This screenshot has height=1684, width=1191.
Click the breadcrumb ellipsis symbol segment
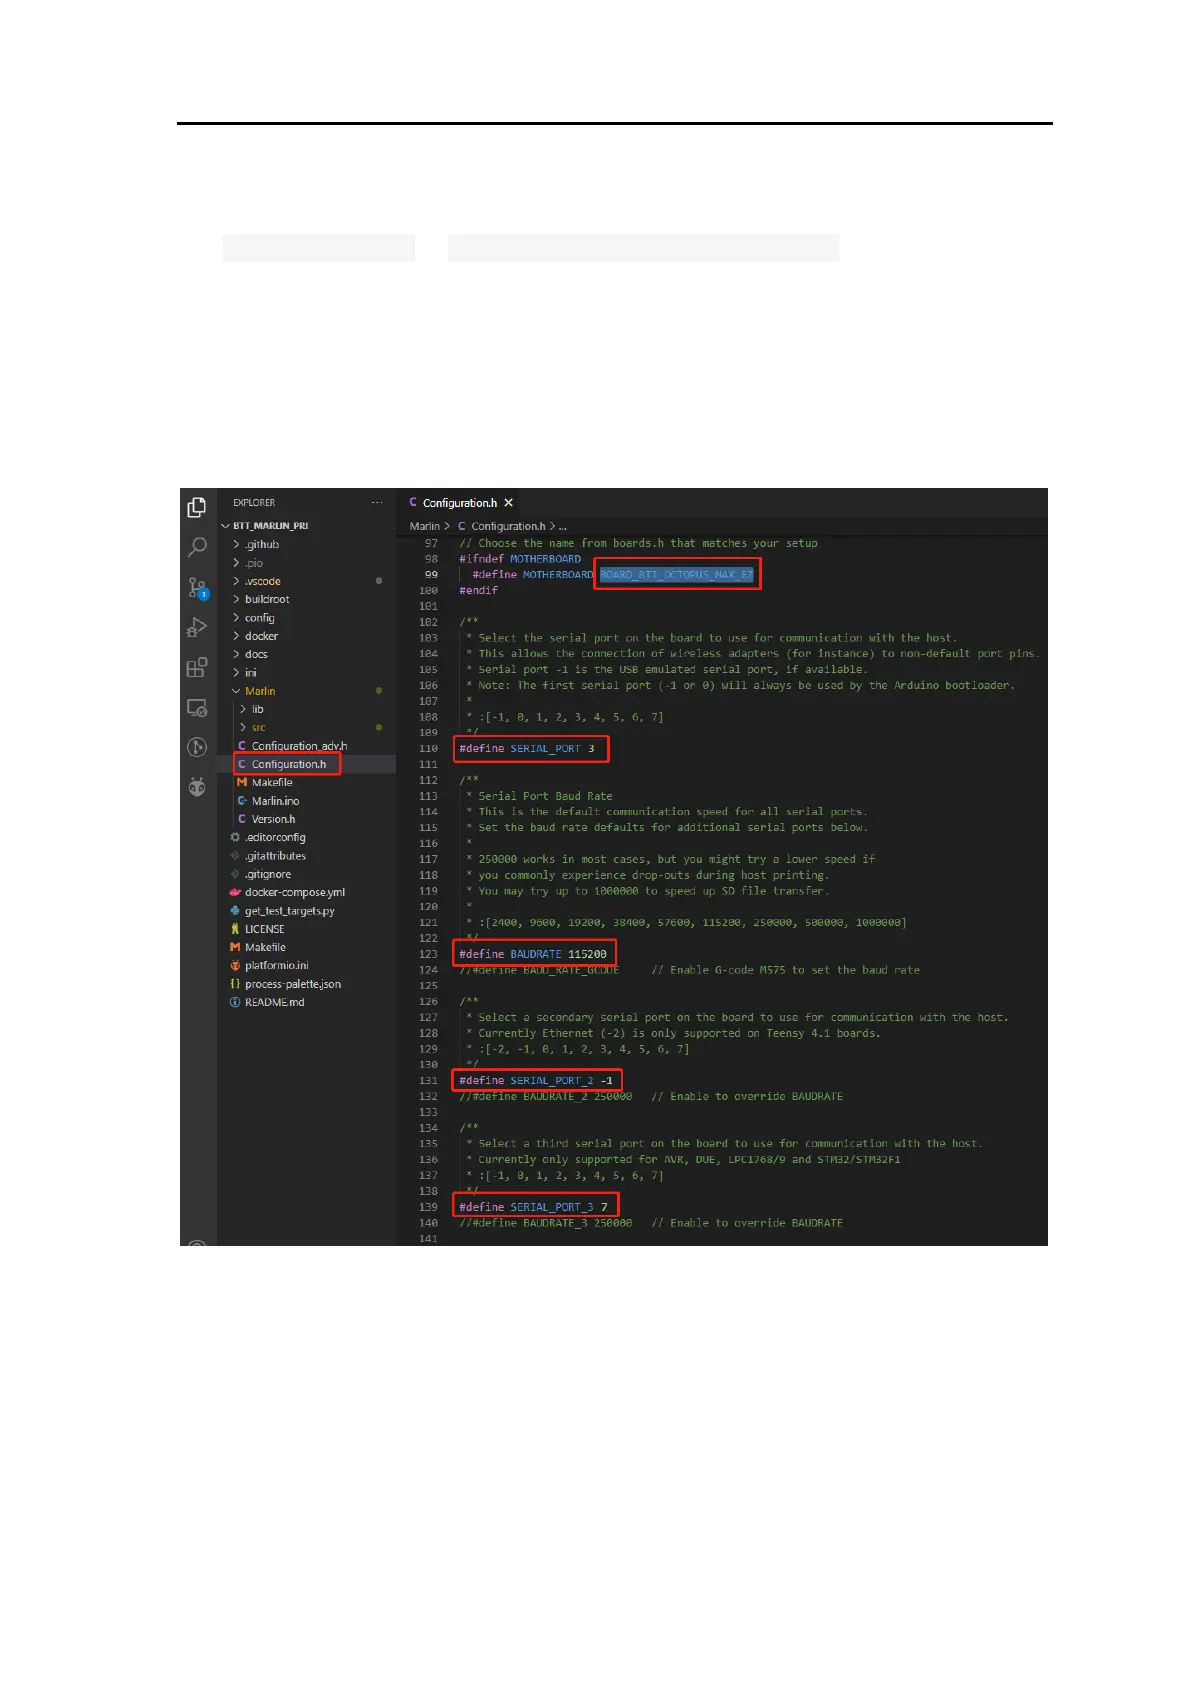point(563,526)
